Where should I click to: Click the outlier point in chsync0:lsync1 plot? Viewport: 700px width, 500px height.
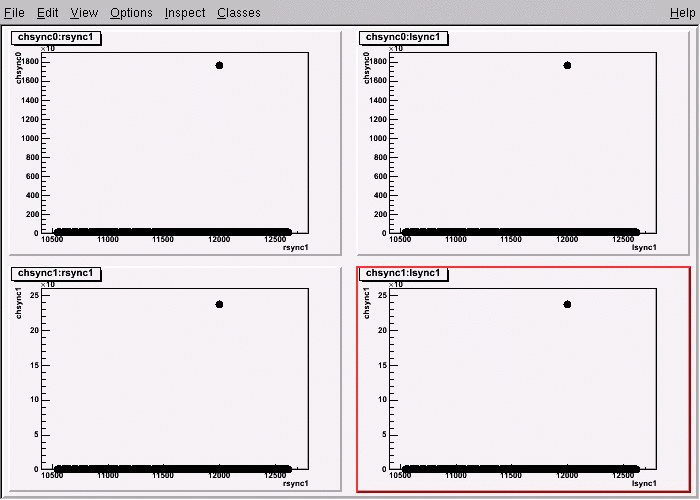567,65
